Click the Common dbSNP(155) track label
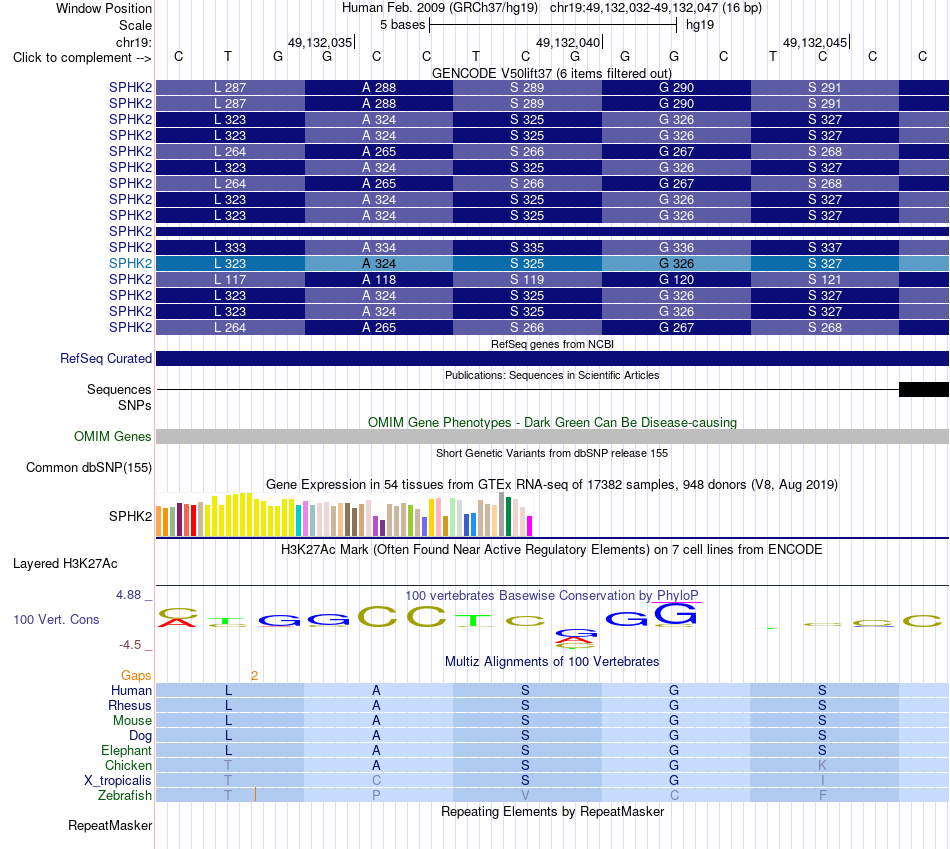The image size is (950, 849). [x=88, y=468]
